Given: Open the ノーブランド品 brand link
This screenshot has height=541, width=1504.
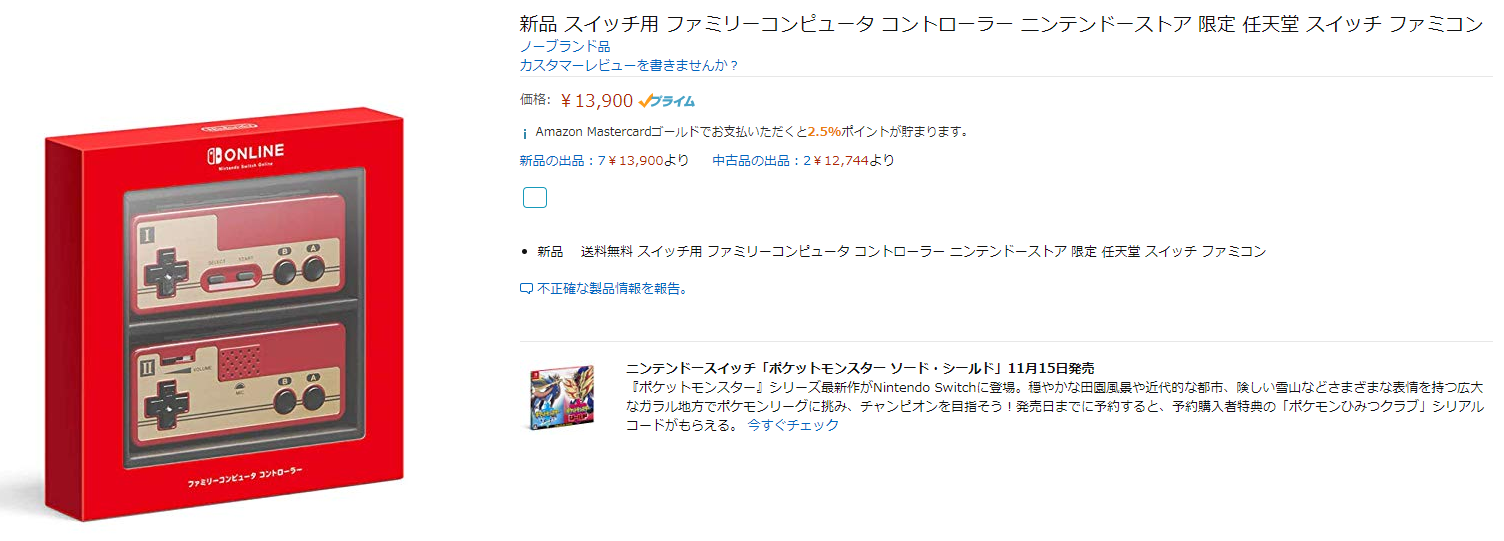Looking at the screenshot, I should [x=565, y=46].
